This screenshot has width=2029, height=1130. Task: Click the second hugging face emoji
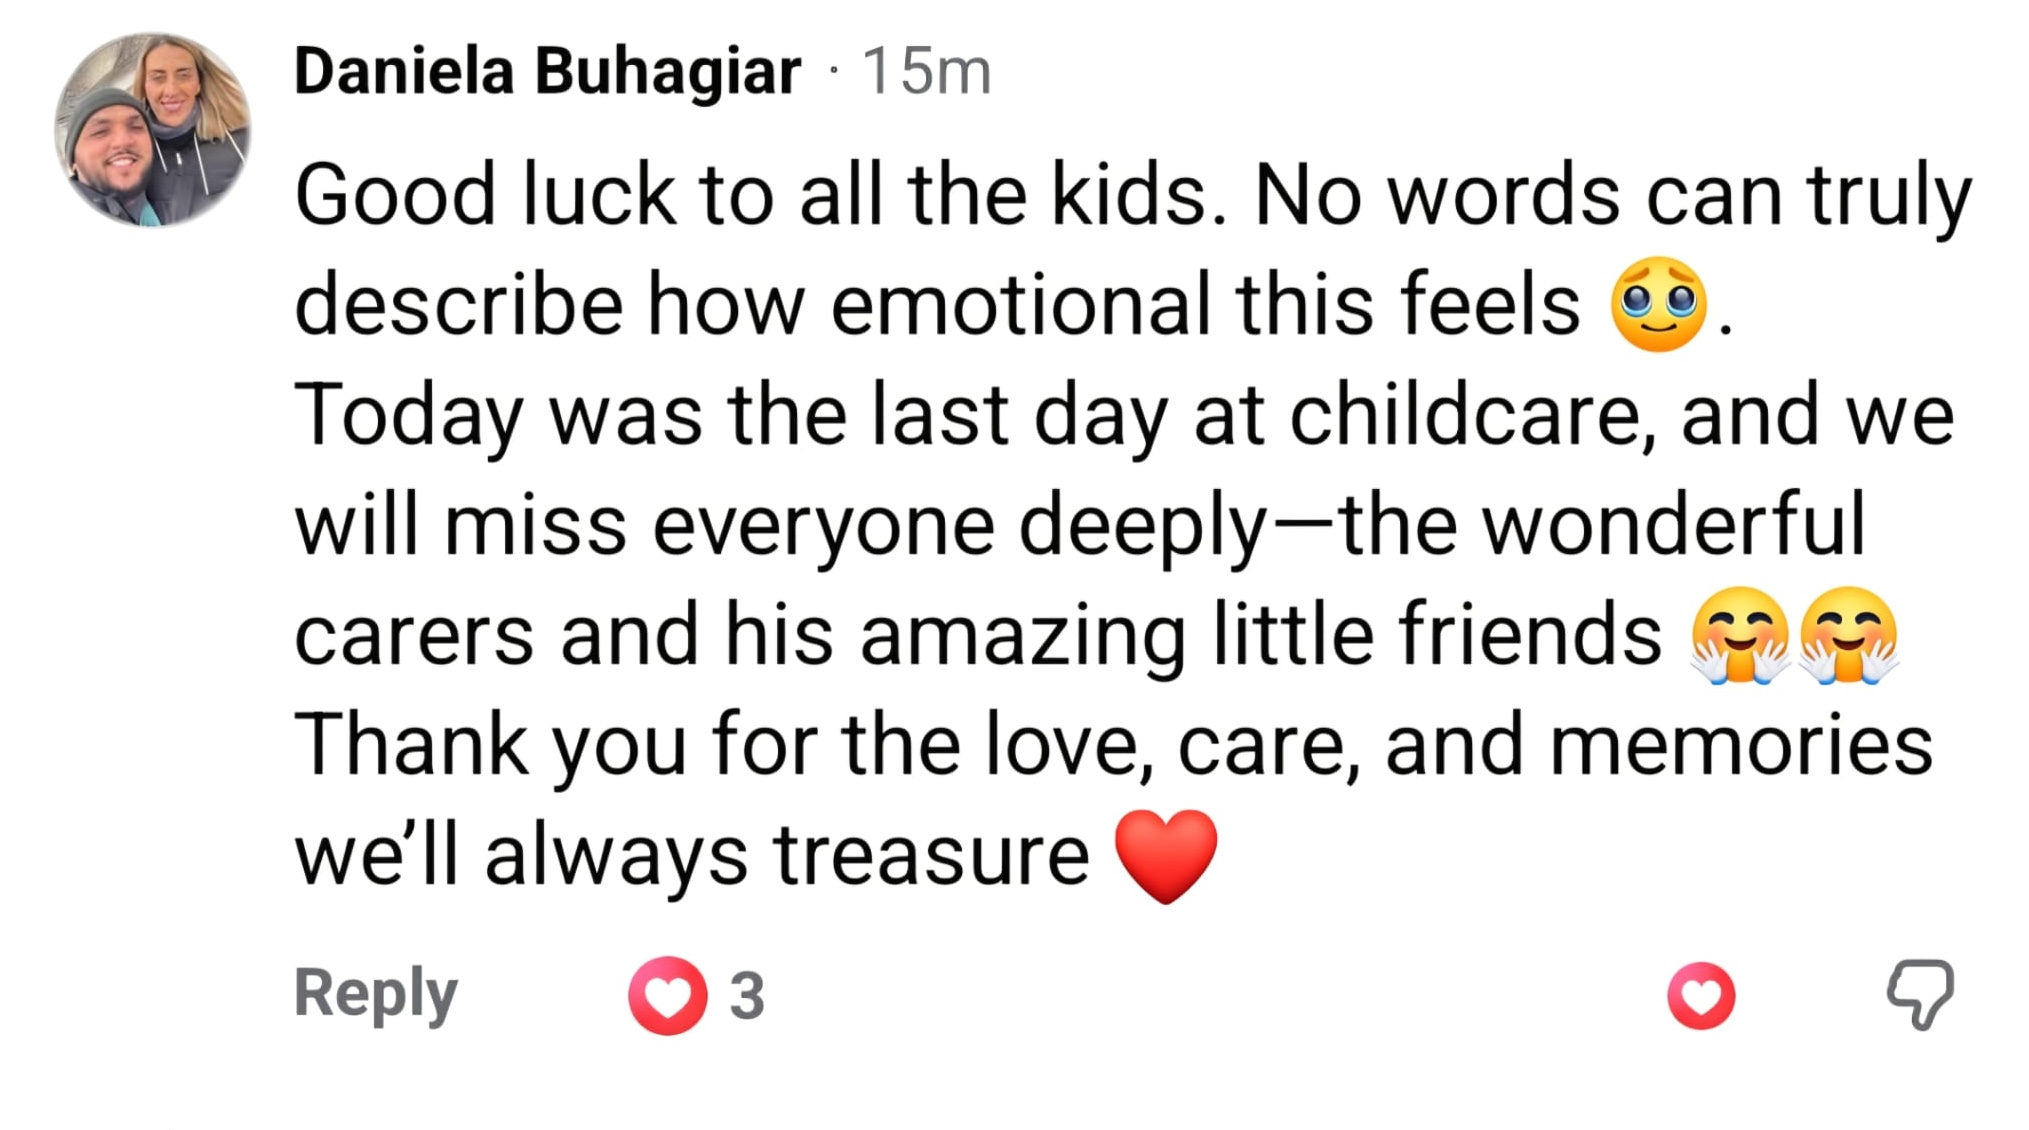tap(1848, 636)
